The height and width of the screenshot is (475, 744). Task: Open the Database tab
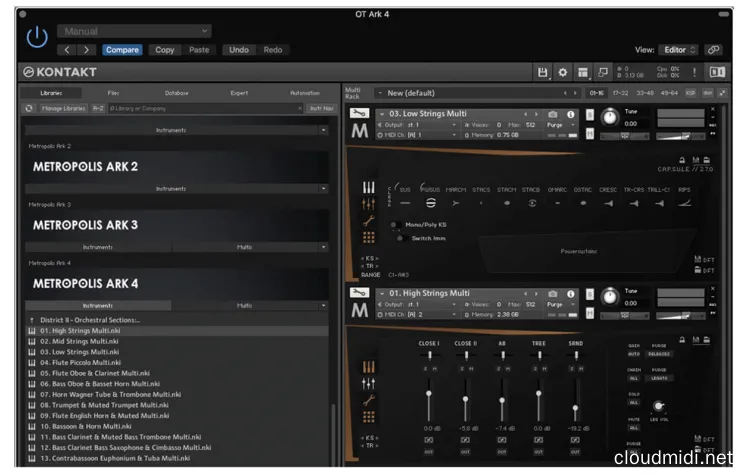(176, 92)
